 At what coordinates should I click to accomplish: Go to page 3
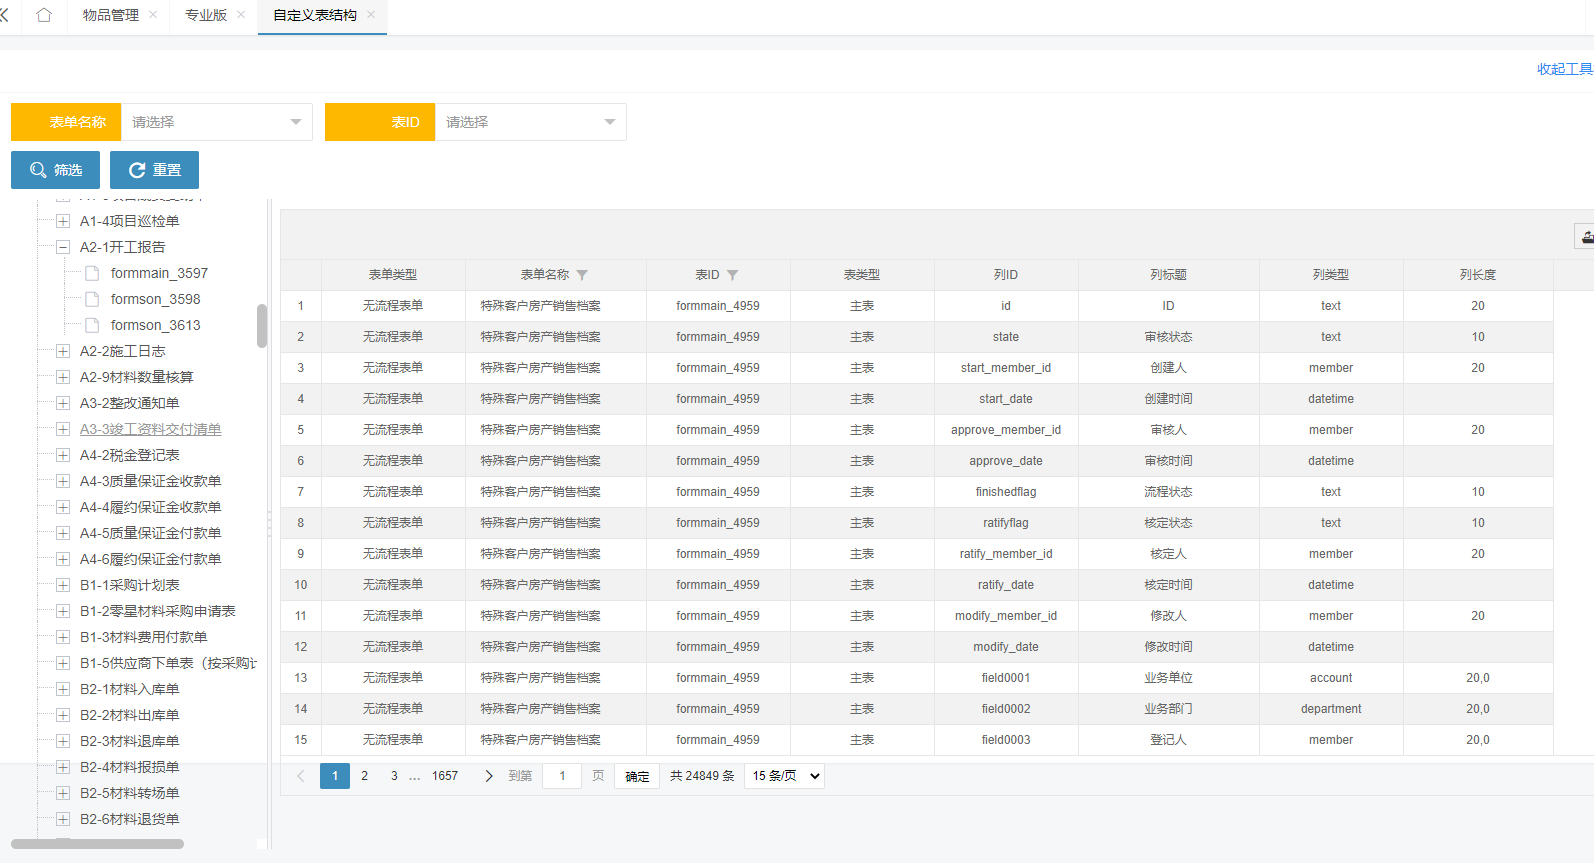click(394, 776)
